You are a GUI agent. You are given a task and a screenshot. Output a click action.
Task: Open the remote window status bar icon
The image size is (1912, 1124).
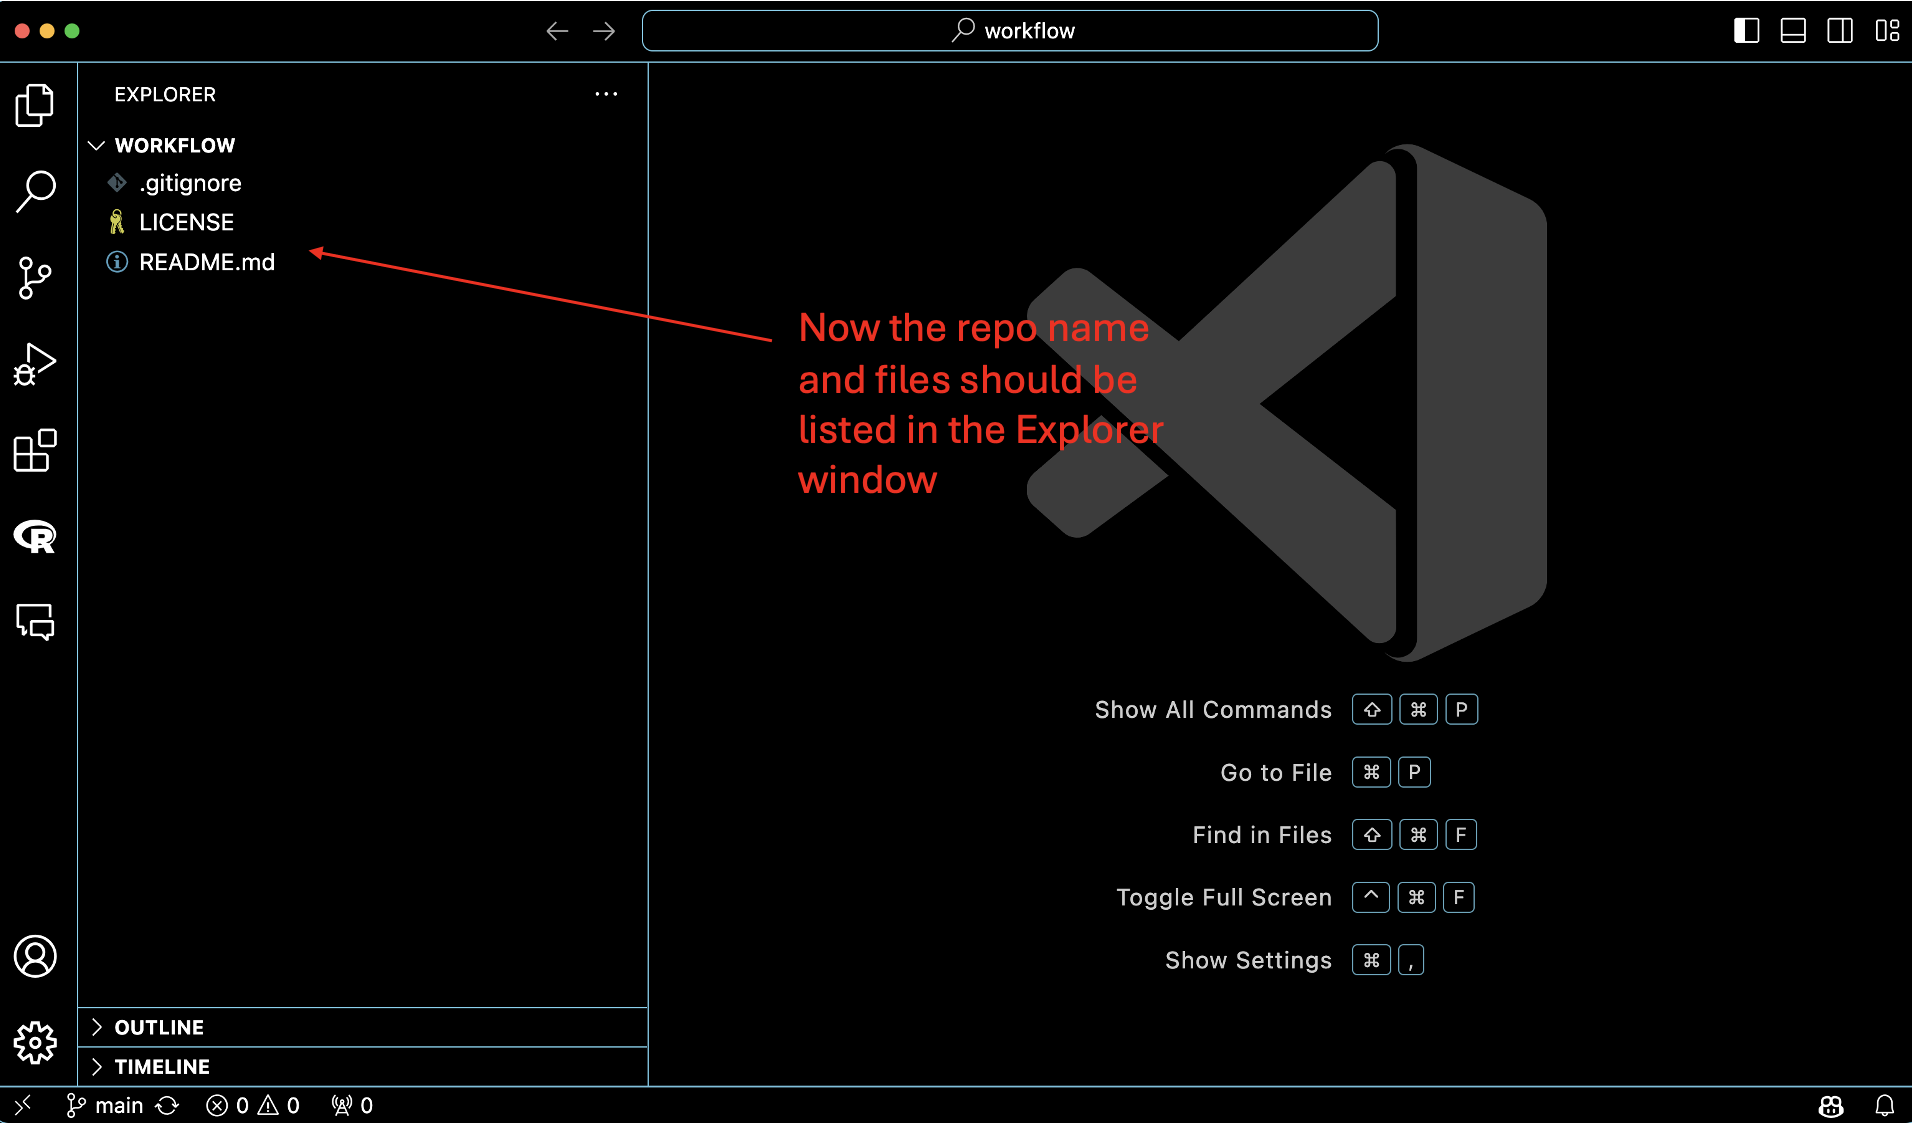coord(23,1105)
